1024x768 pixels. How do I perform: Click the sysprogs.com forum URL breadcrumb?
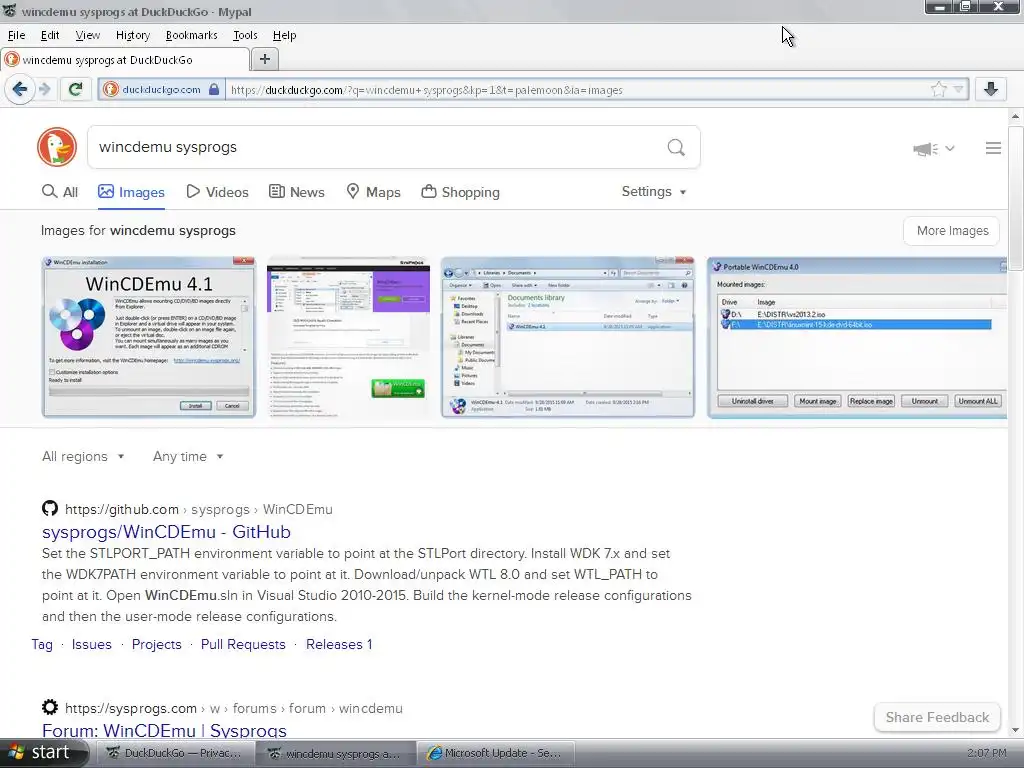click(x=234, y=709)
